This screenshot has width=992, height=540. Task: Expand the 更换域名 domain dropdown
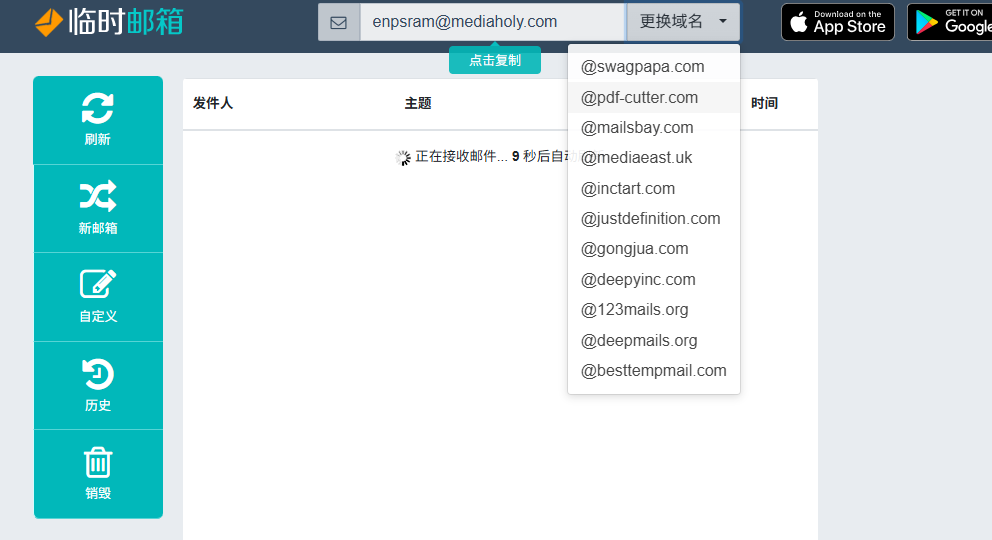[683, 22]
